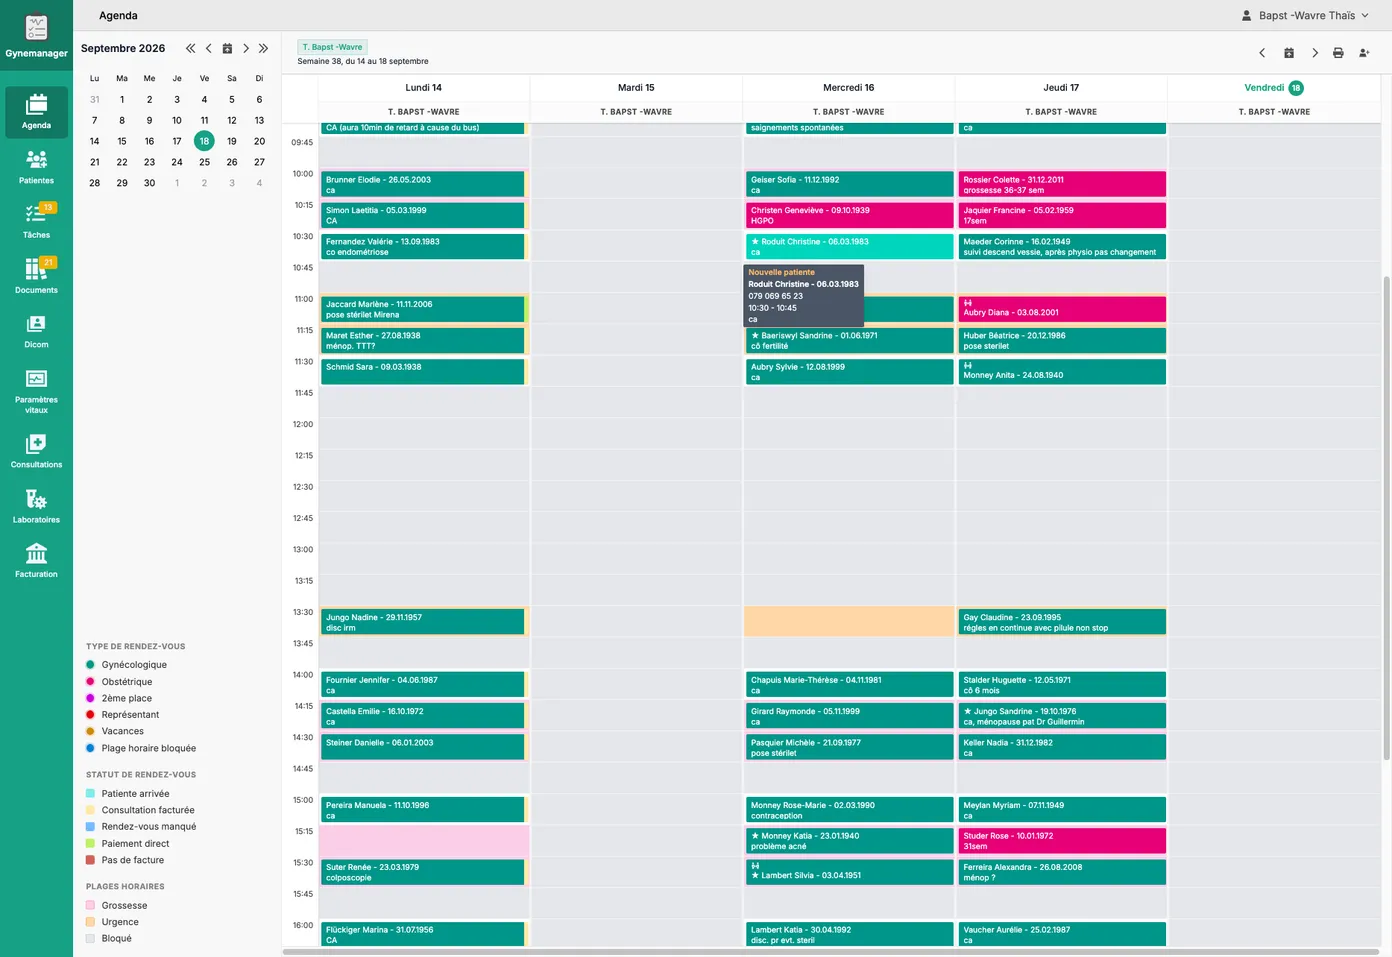Open the Tâches sidebar icon
This screenshot has width=1392, height=957.
(x=36, y=221)
